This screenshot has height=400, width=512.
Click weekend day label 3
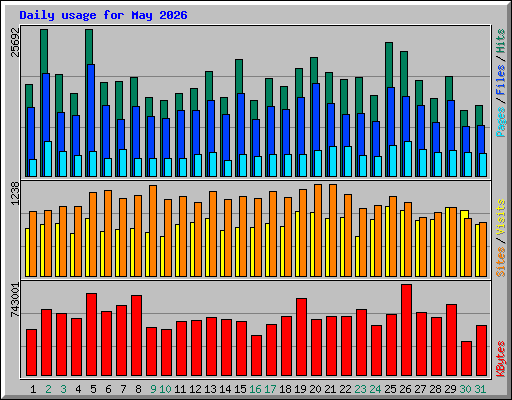click(x=63, y=389)
